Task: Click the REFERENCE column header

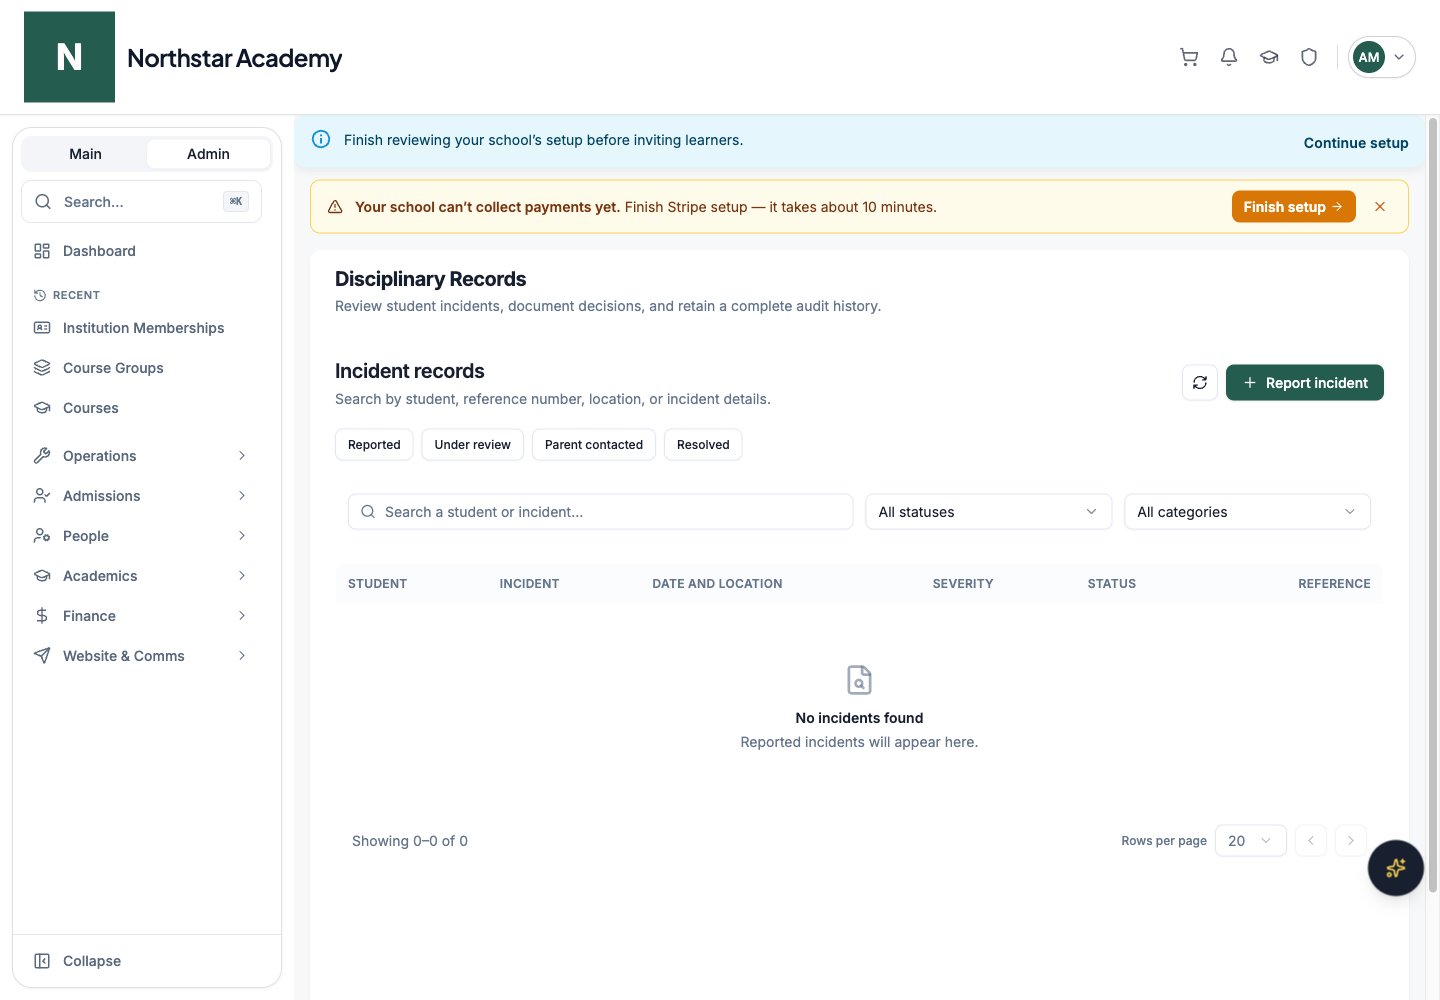Action: (1334, 584)
